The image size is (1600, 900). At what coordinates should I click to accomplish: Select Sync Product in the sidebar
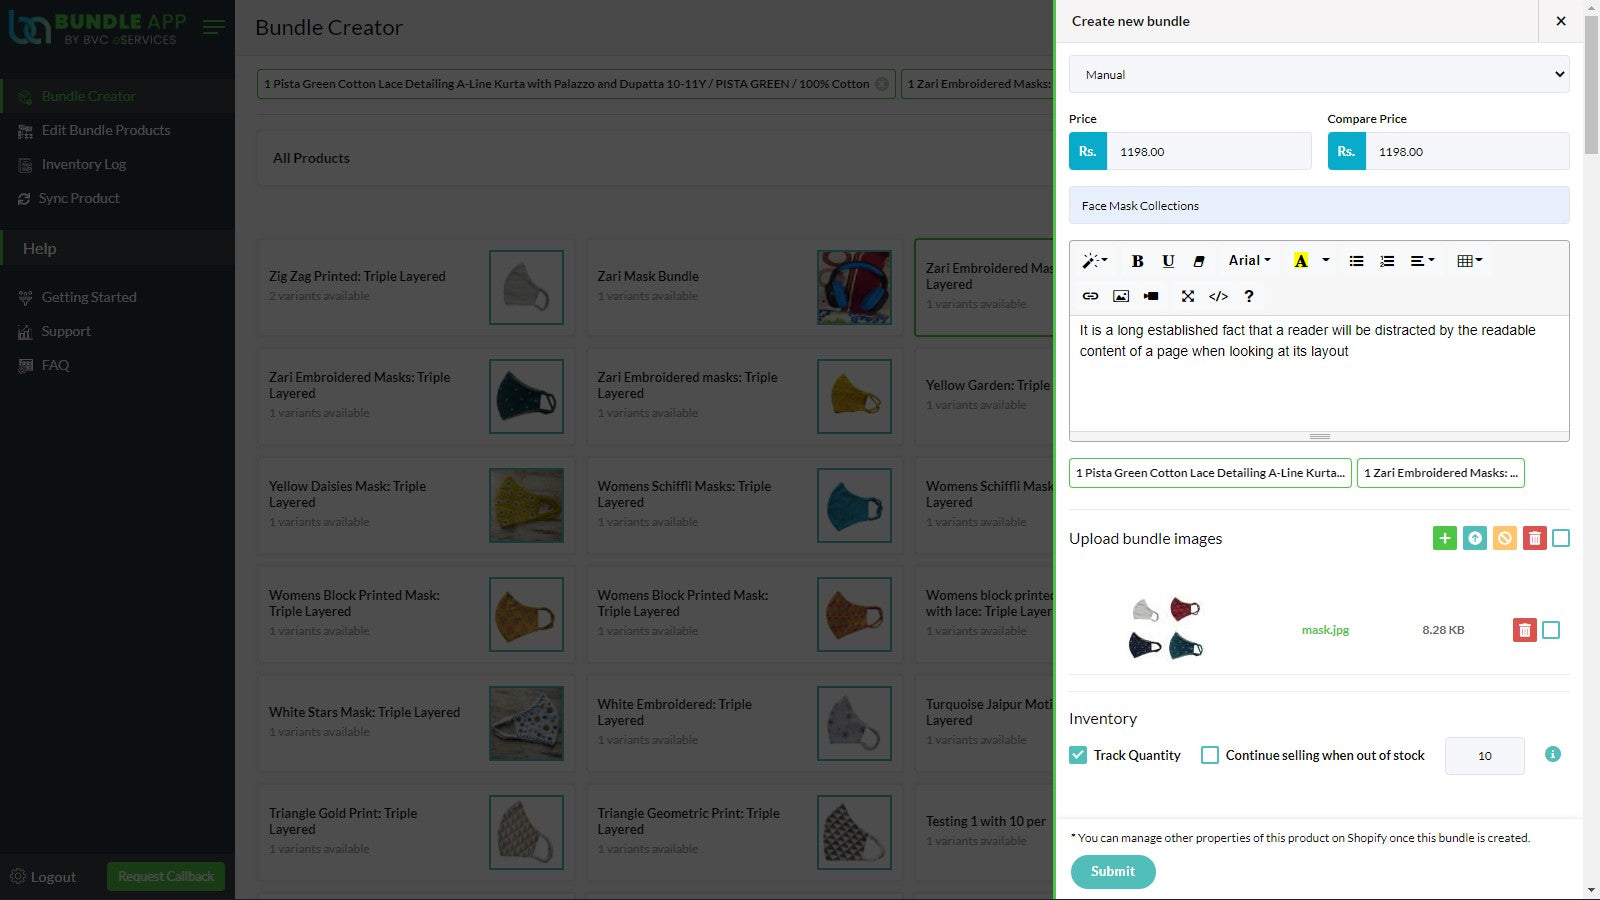(x=79, y=198)
